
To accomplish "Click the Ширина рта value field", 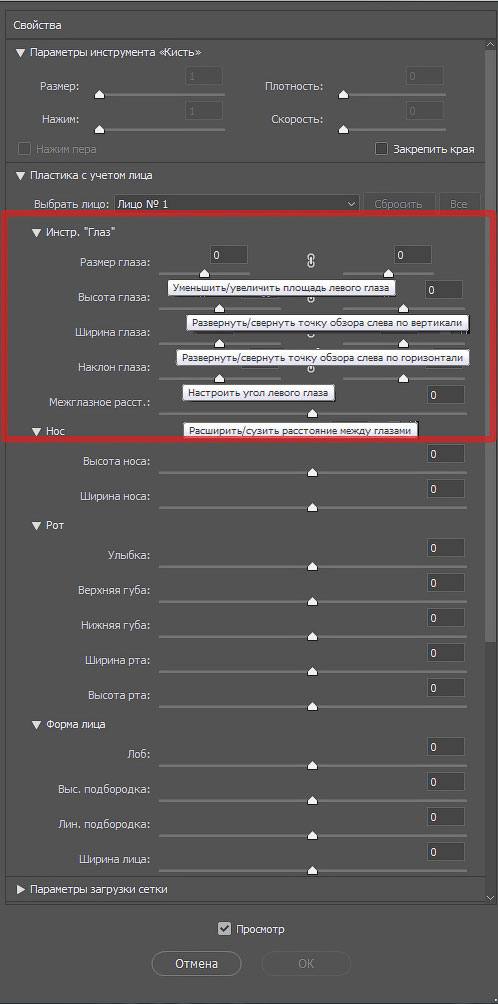I will [446, 653].
